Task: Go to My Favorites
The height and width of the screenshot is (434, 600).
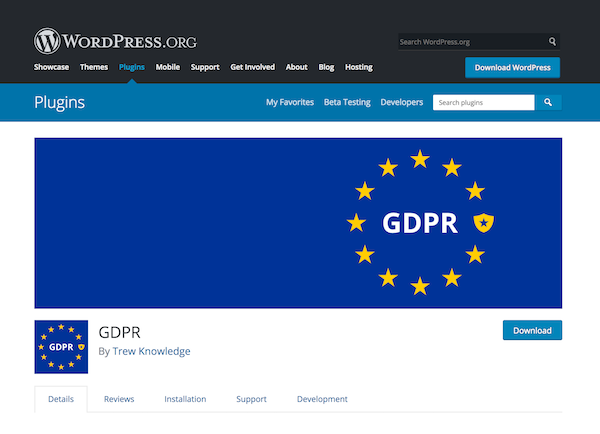Action: pyautogui.click(x=290, y=103)
